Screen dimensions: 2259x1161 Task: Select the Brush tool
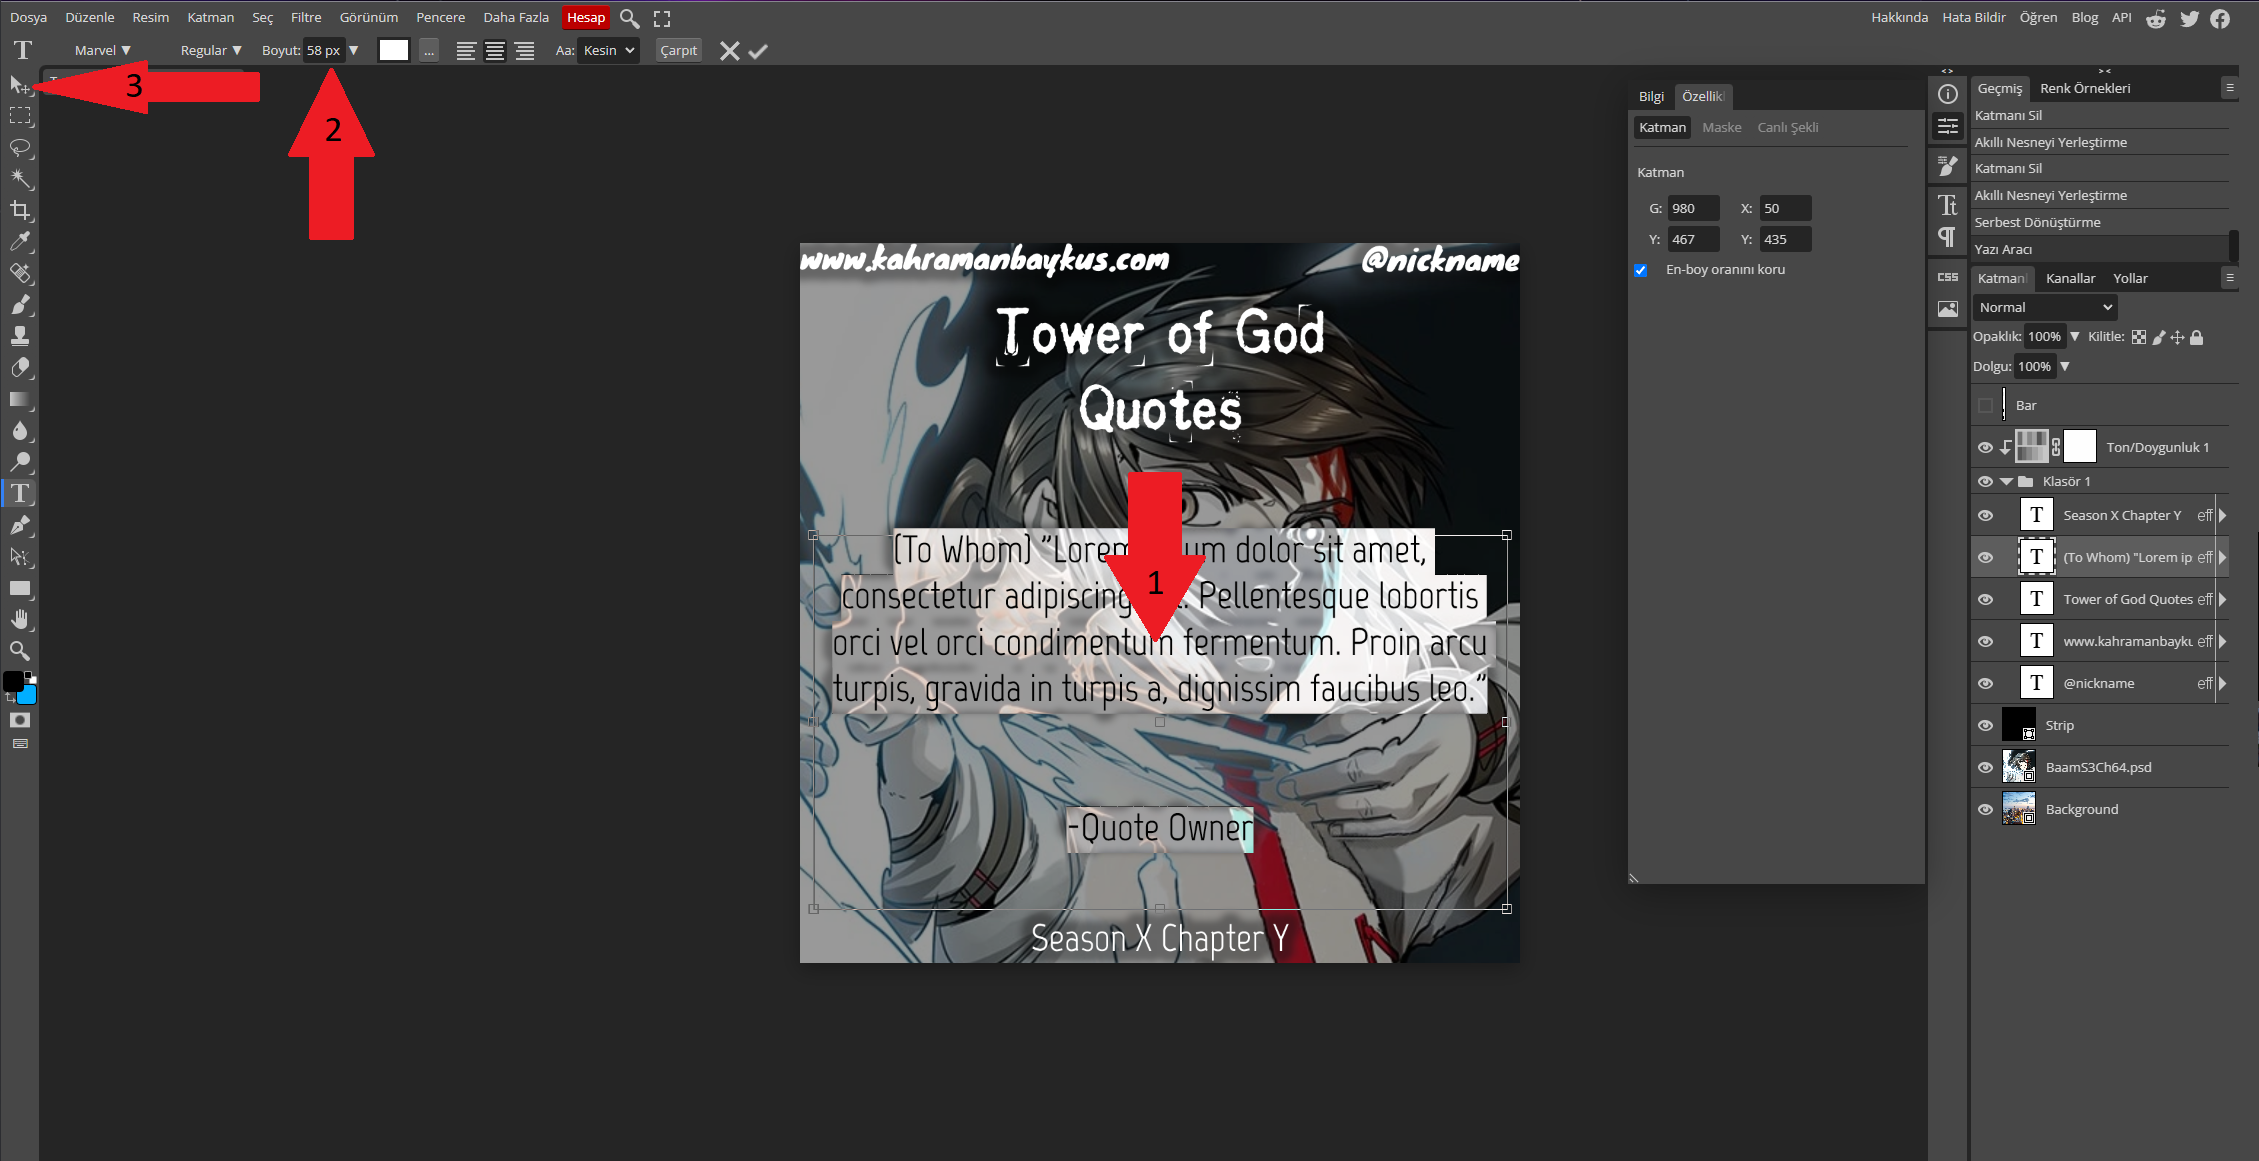[20, 305]
